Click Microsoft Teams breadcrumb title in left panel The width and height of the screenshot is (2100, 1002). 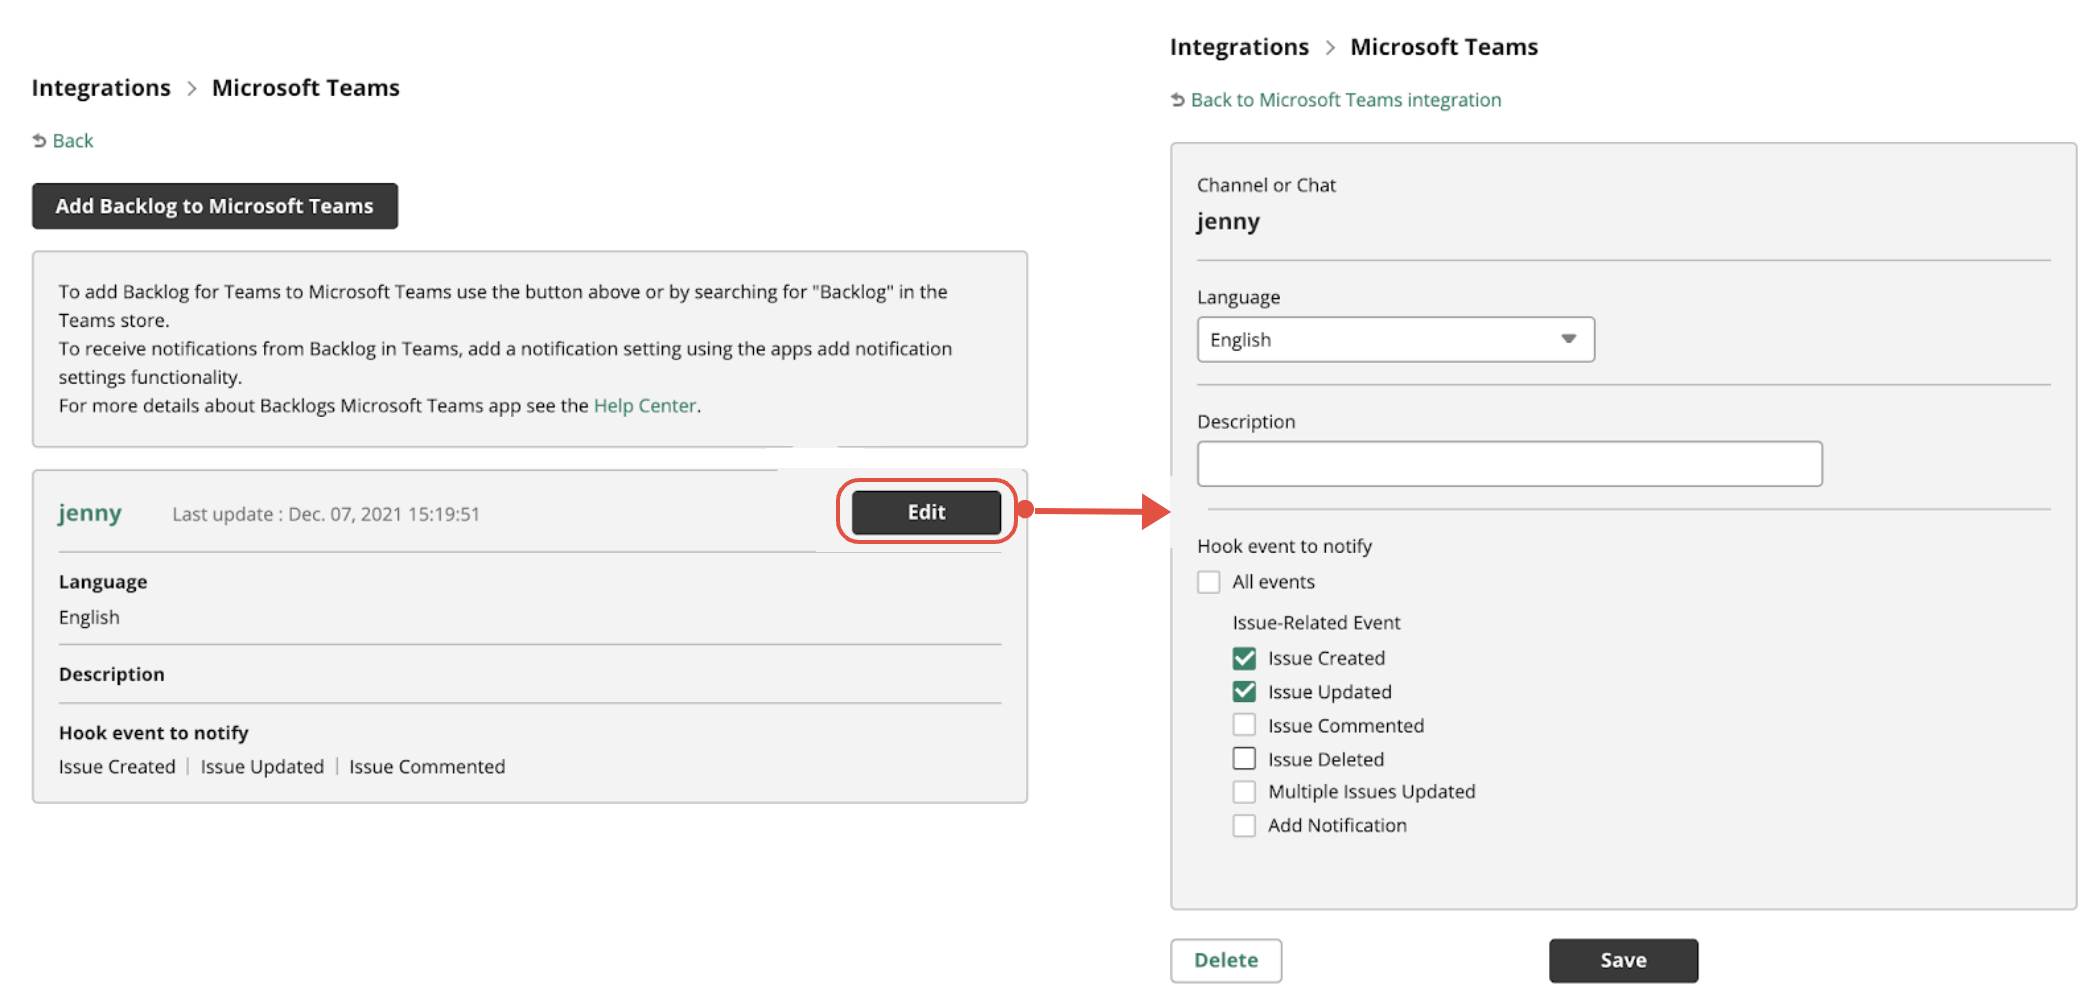[x=306, y=88]
